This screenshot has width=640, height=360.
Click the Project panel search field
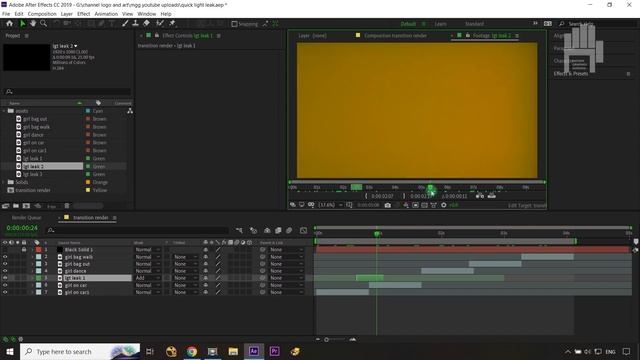pos(67,92)
